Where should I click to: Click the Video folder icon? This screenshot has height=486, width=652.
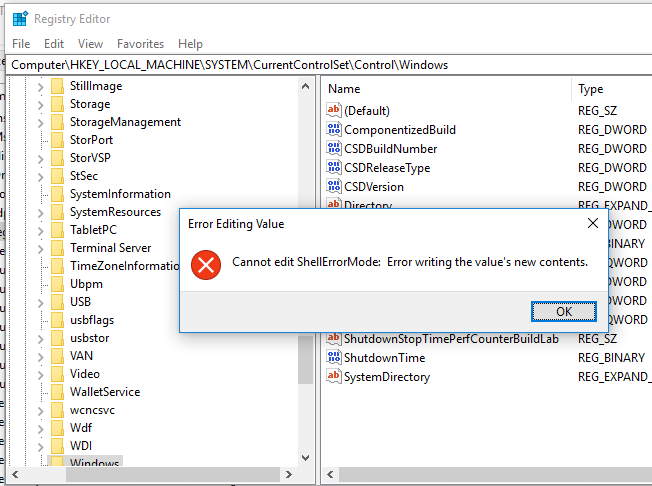(57, 374)
